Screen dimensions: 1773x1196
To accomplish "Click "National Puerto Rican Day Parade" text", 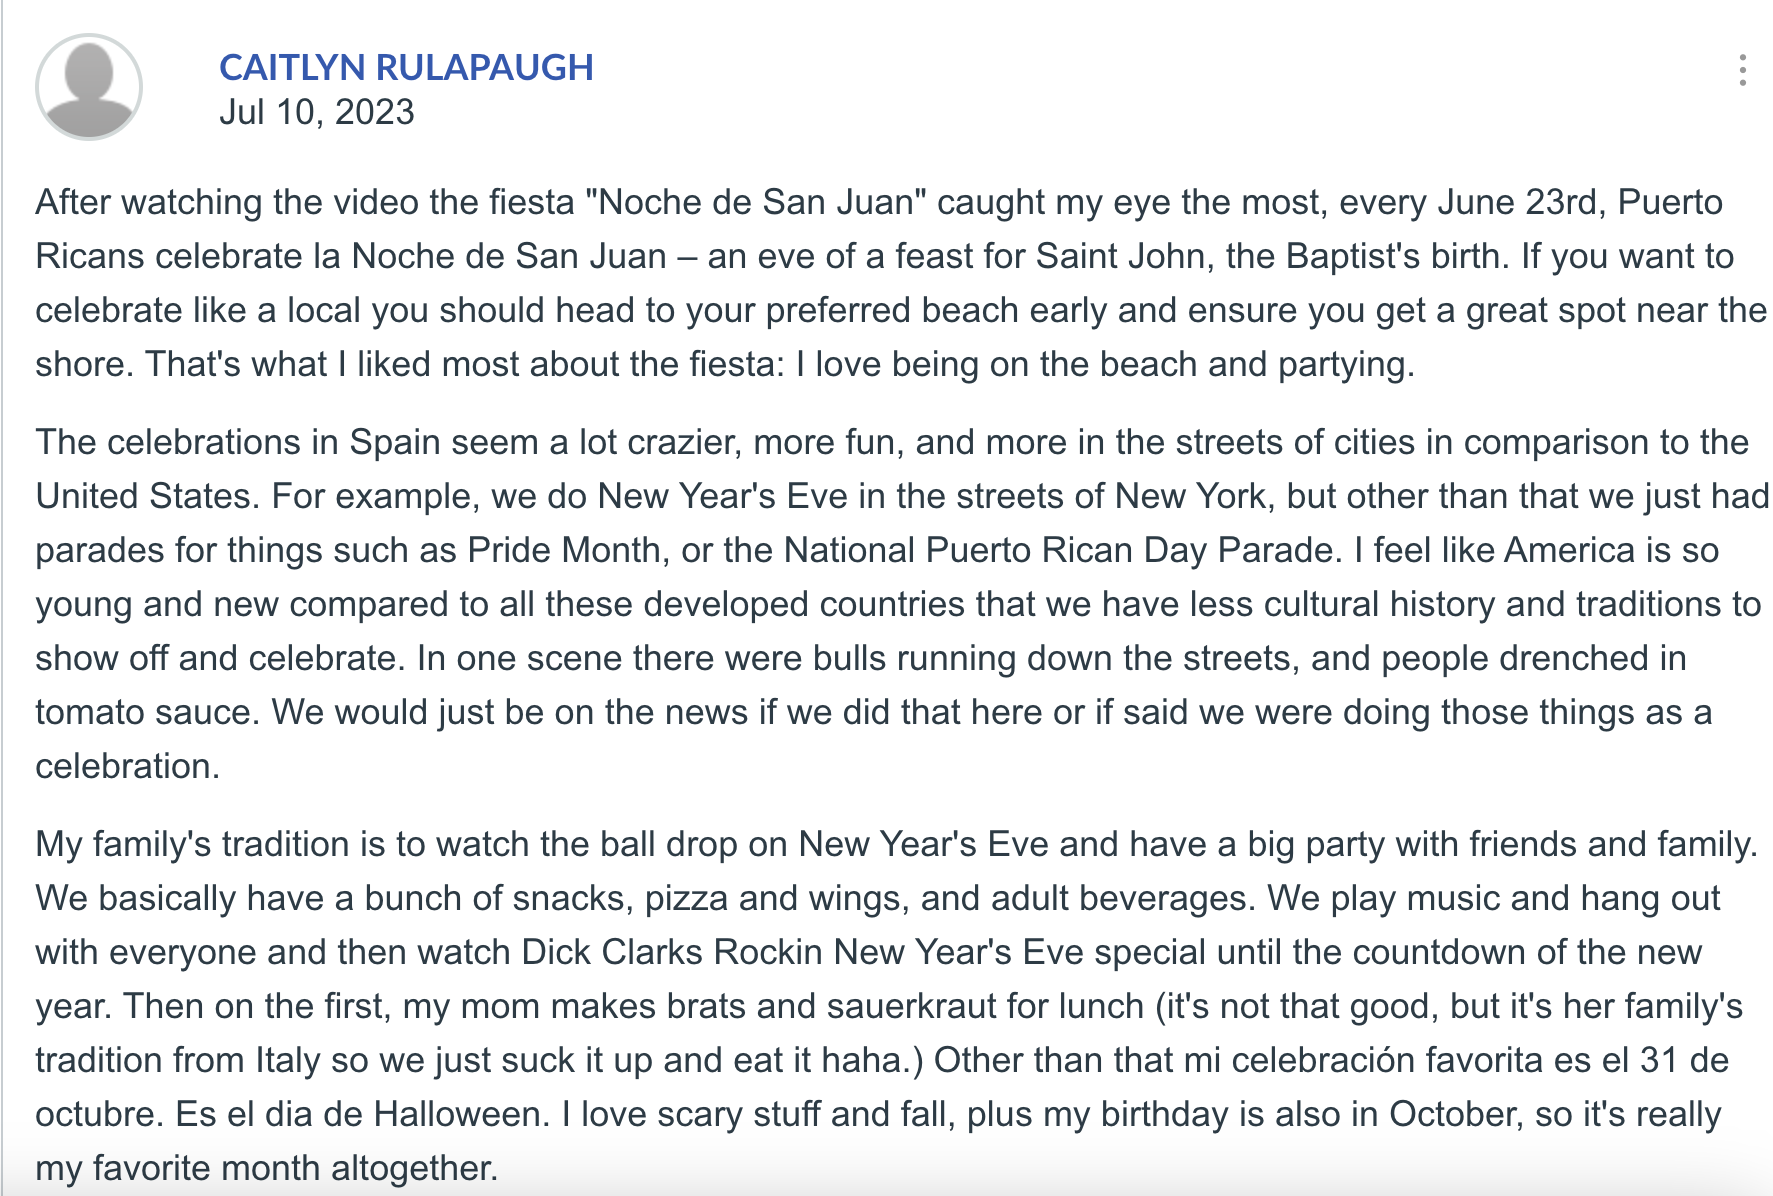I will (1058, 550).
